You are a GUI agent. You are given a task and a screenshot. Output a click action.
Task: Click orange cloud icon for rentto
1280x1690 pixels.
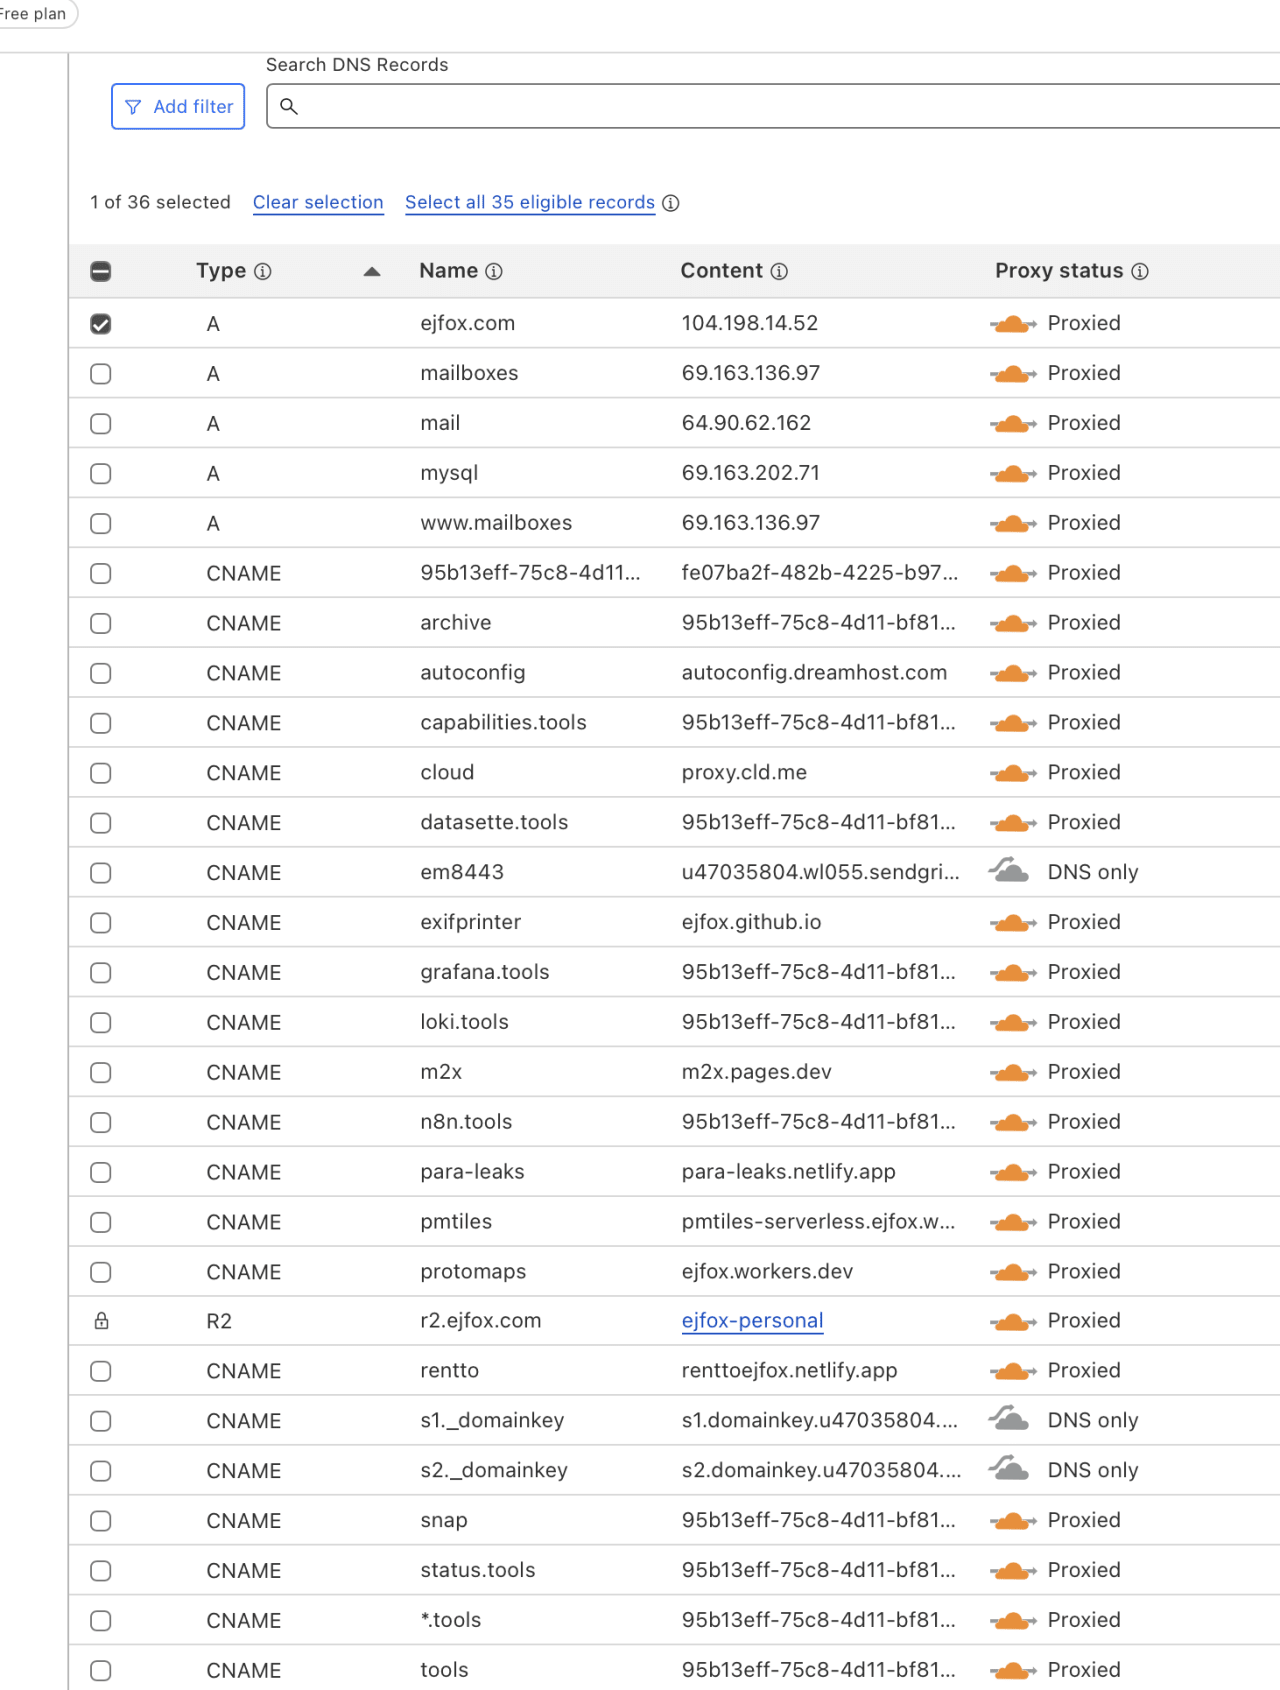click(x=1013, y=1371)
